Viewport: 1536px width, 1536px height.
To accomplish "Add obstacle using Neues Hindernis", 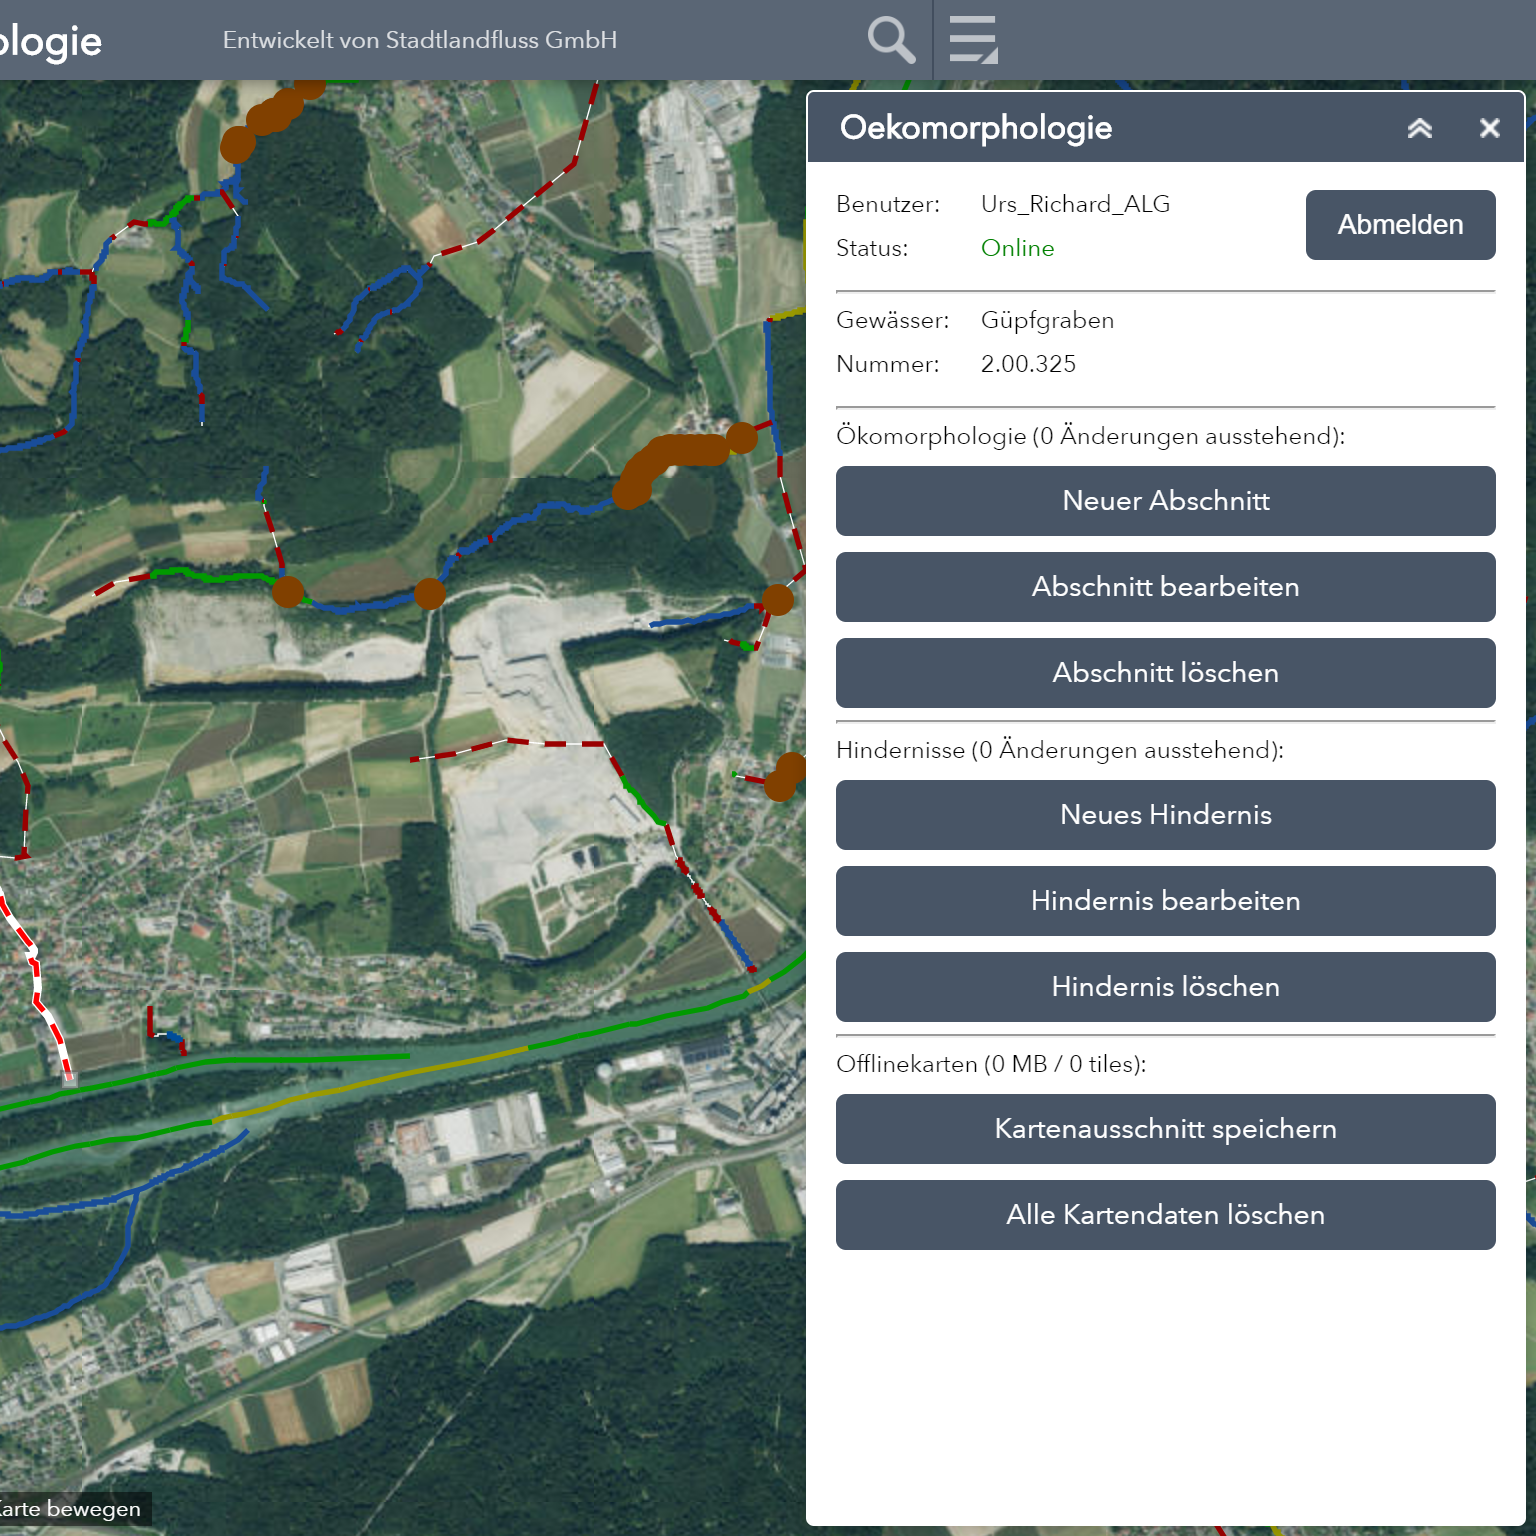I will point(1165,815).
